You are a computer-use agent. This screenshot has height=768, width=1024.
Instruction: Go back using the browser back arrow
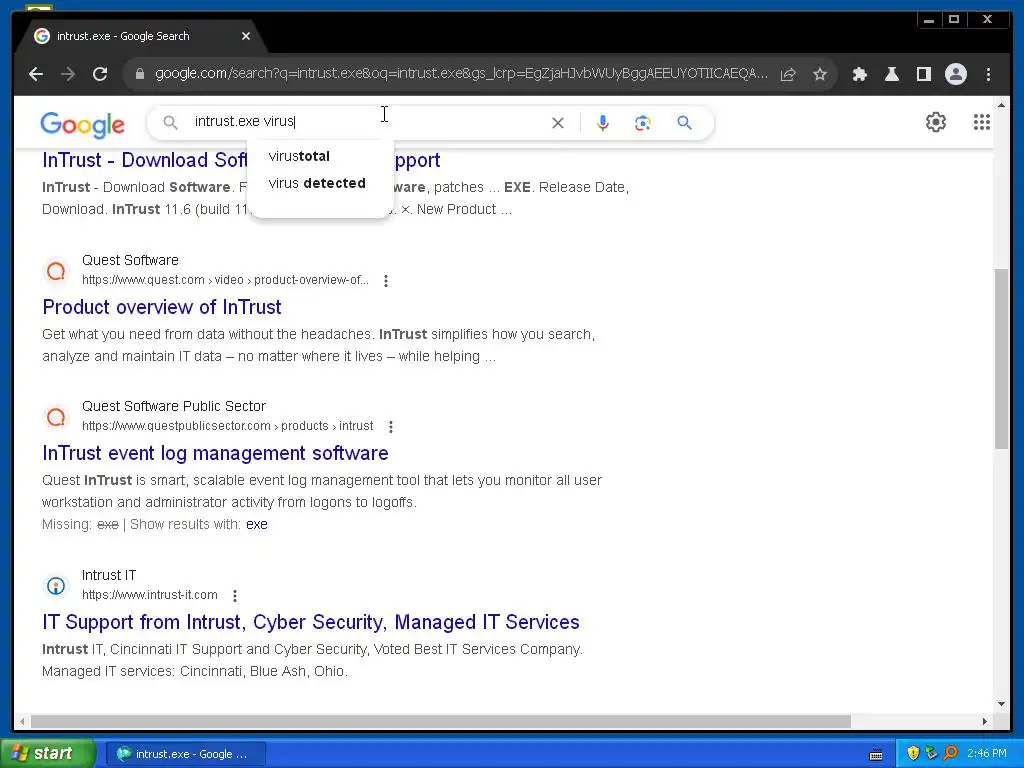pos(36,74)
